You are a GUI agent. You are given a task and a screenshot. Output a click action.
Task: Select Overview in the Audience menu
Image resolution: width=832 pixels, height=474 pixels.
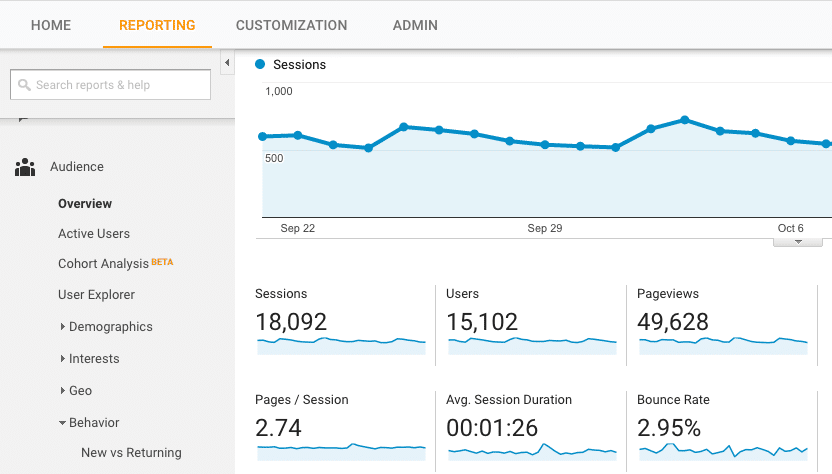(85, 204)
